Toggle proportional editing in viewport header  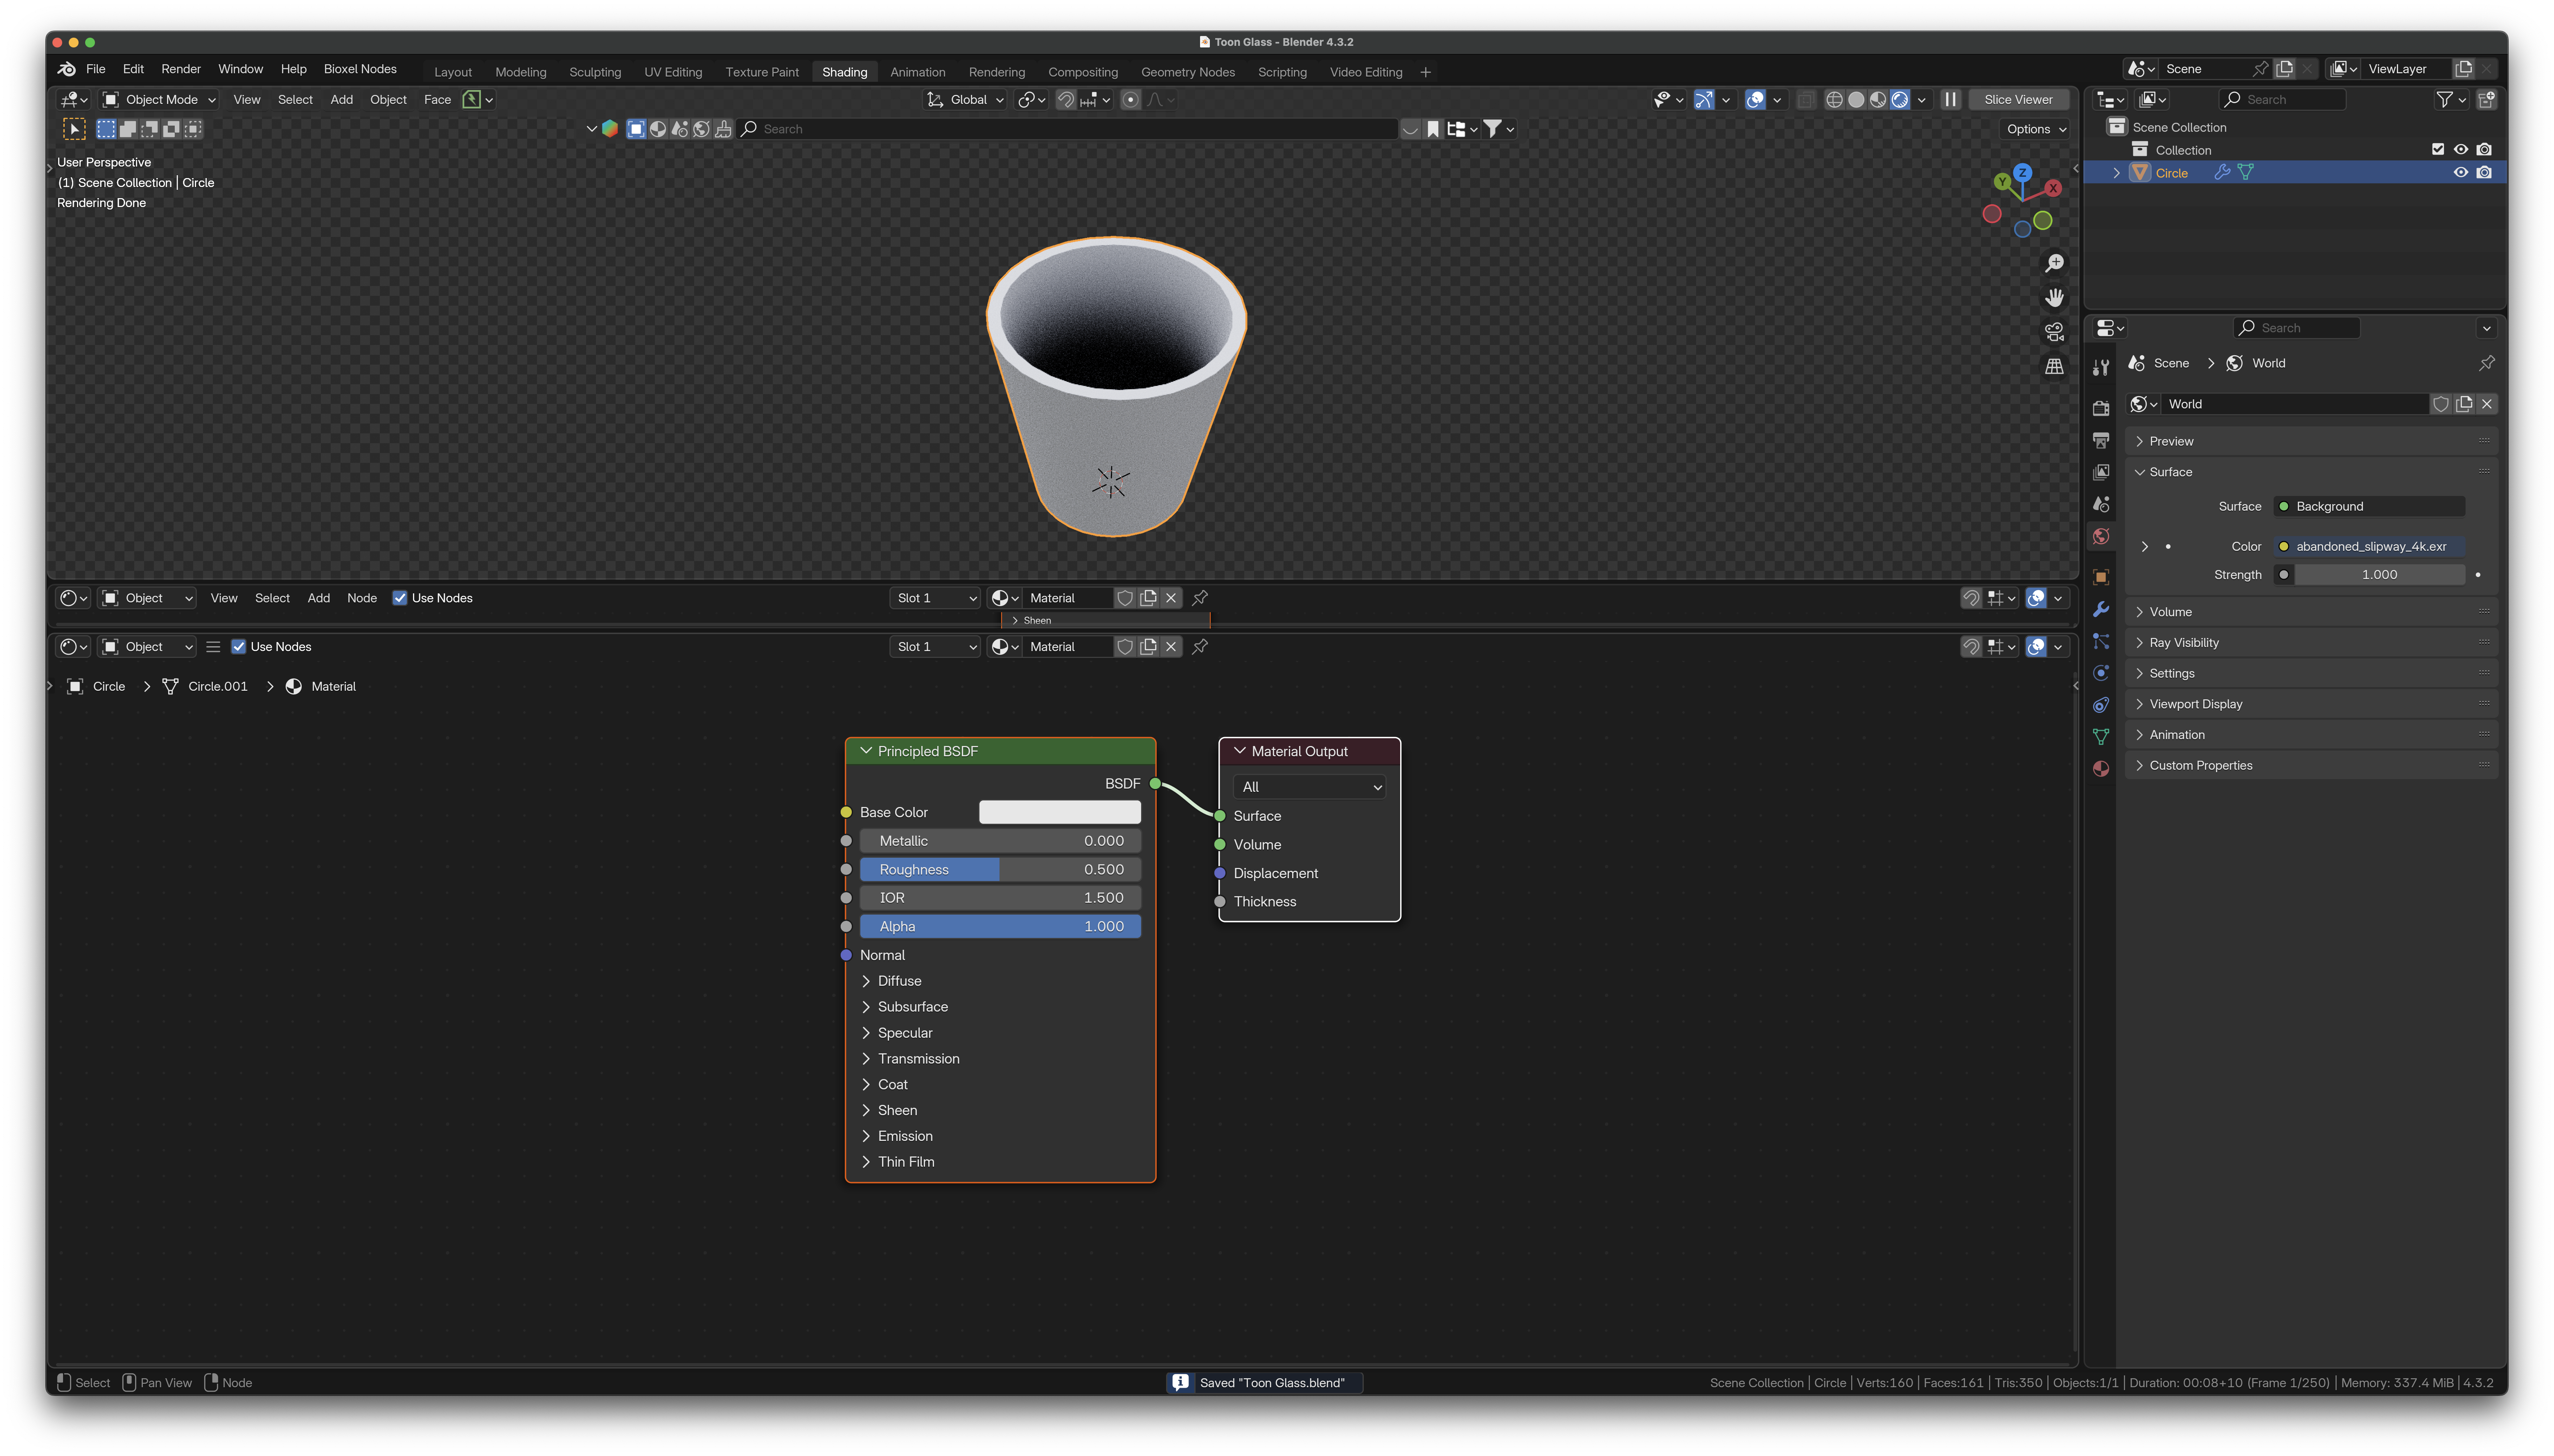1130,100
